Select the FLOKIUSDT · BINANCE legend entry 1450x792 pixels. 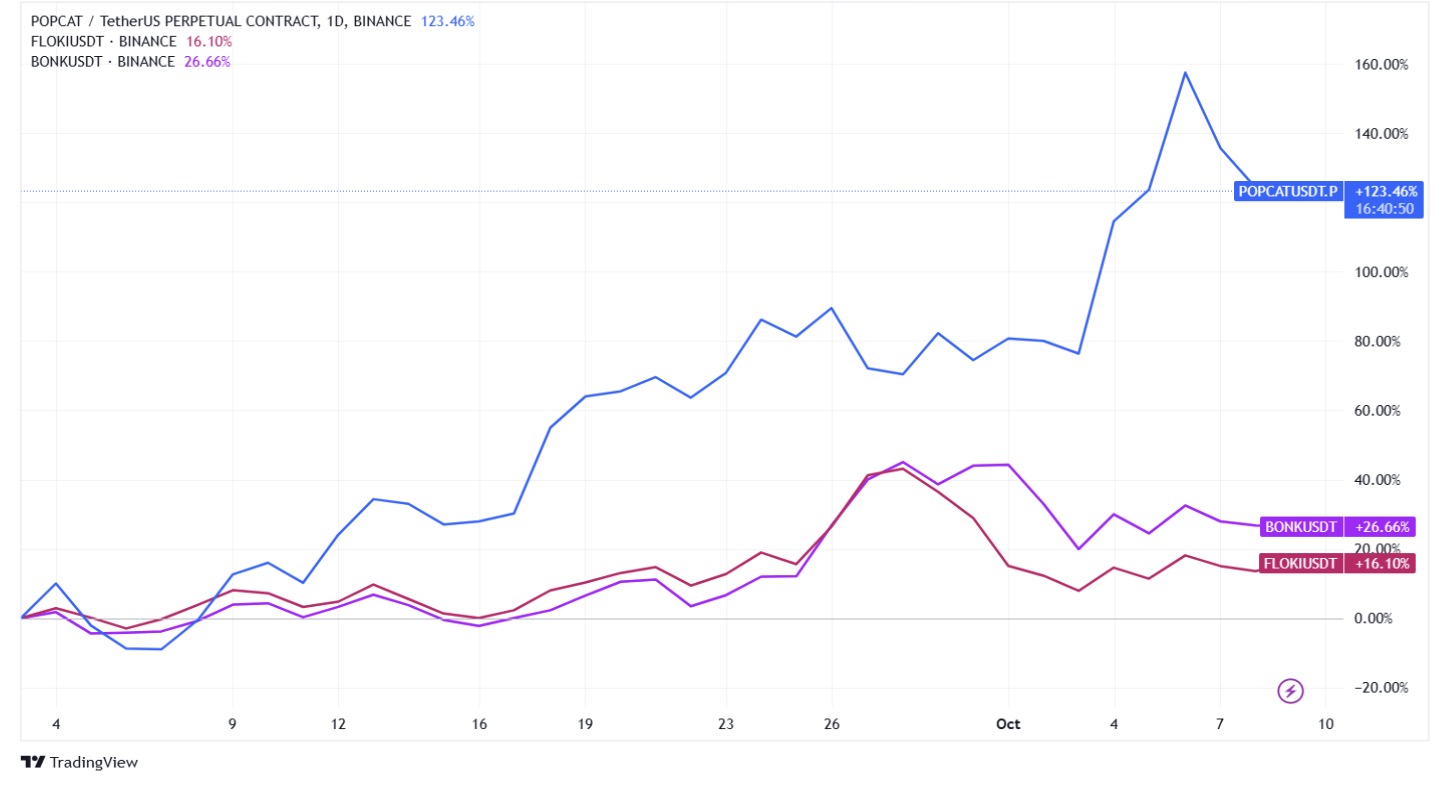coord(104,41)
